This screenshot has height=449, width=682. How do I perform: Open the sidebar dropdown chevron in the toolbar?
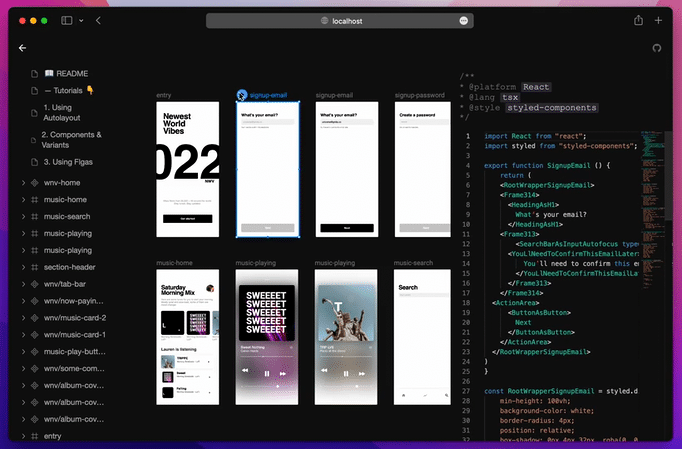(x=81, y=20)
